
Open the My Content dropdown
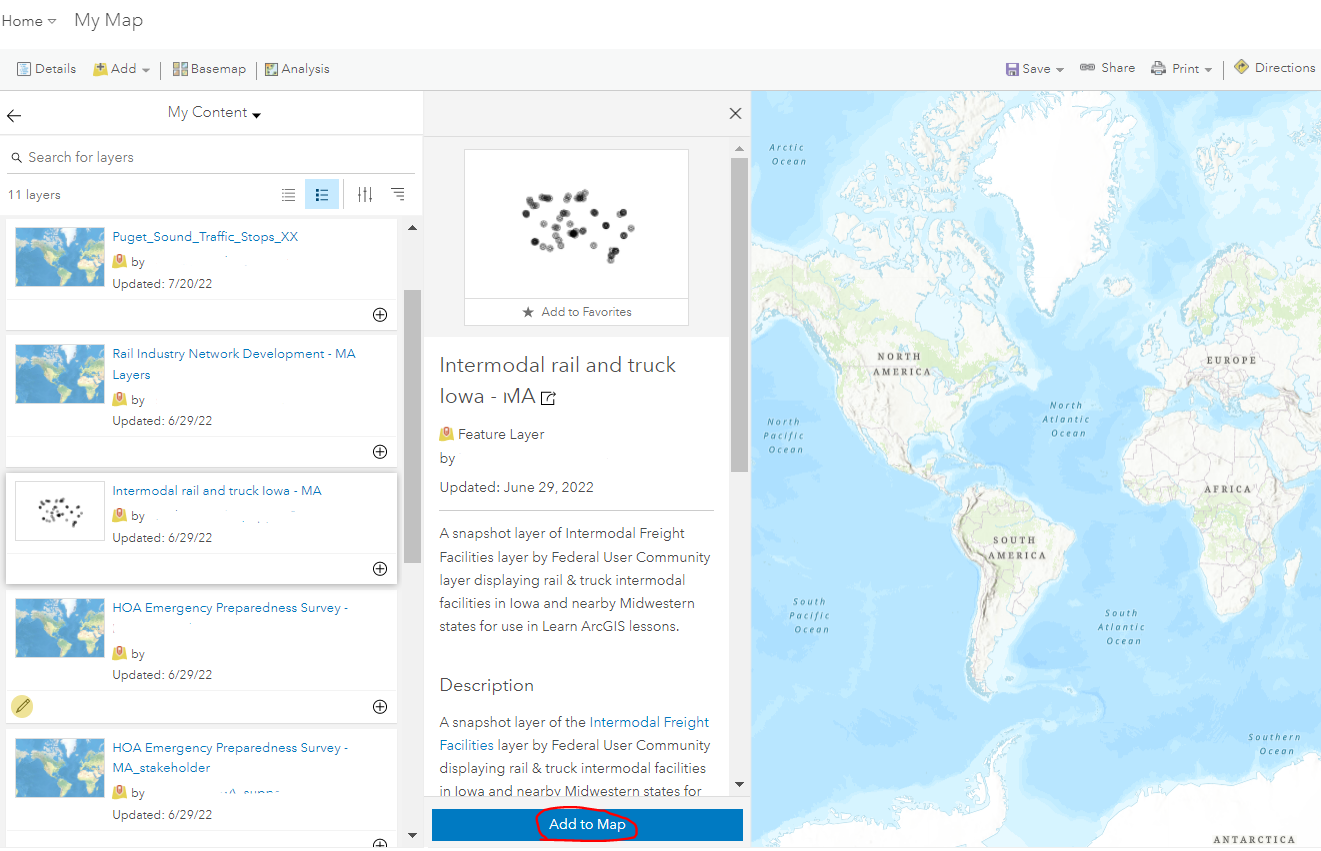(x=214, y=114)
